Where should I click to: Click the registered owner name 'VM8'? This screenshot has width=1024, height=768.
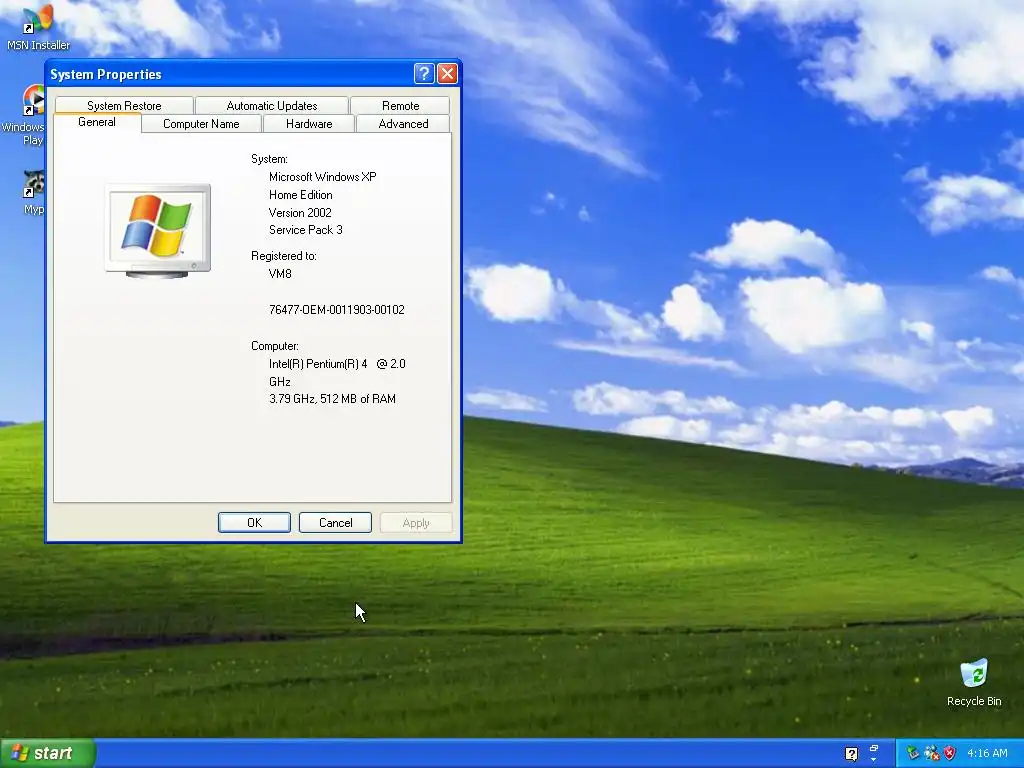point(280,274)
